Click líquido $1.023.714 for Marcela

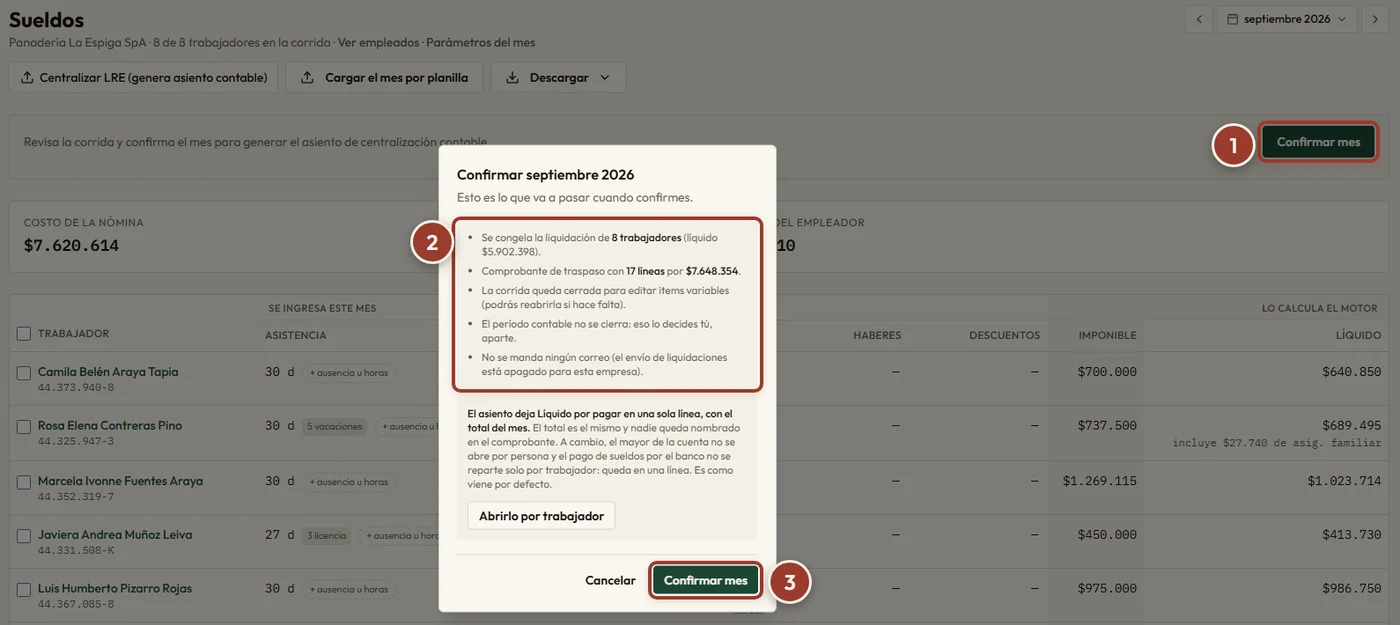coord(1344,481)
